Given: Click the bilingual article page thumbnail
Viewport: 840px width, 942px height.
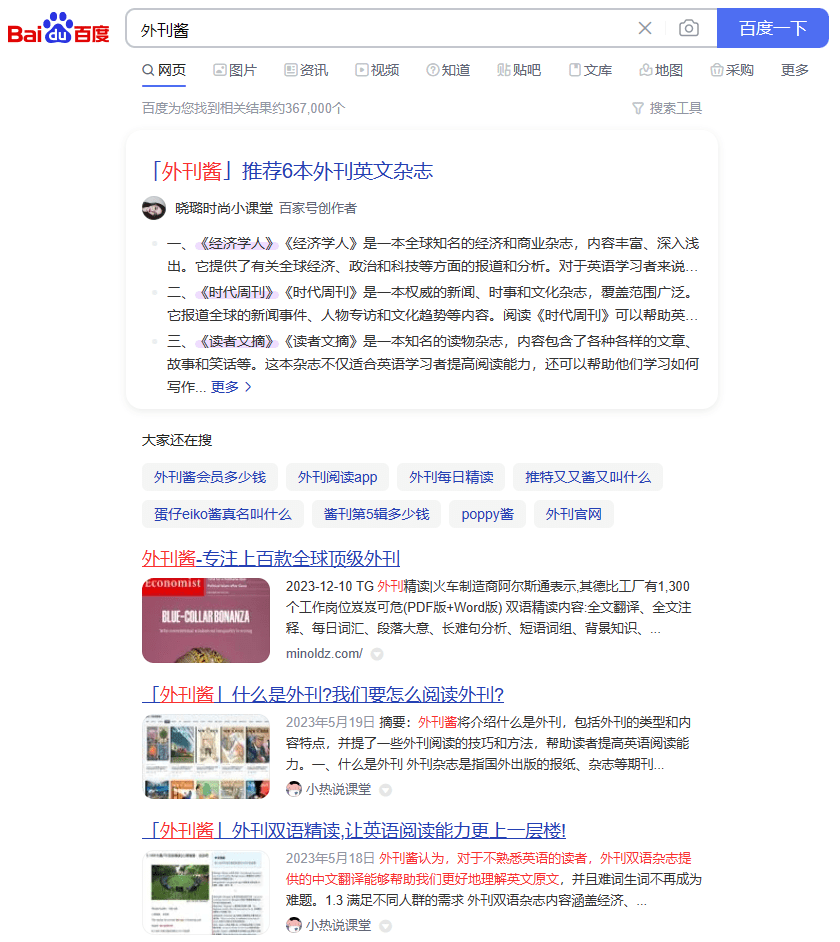Looking at the screenshot, I should pyautogui.click(x=206, y=893).
